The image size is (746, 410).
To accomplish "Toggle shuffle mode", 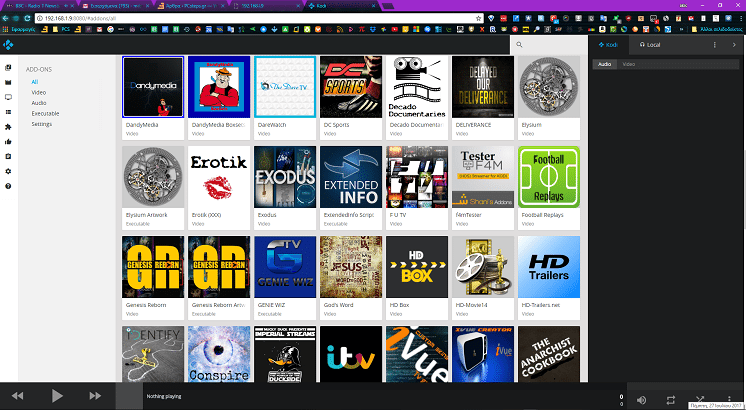I will point(700,399).
